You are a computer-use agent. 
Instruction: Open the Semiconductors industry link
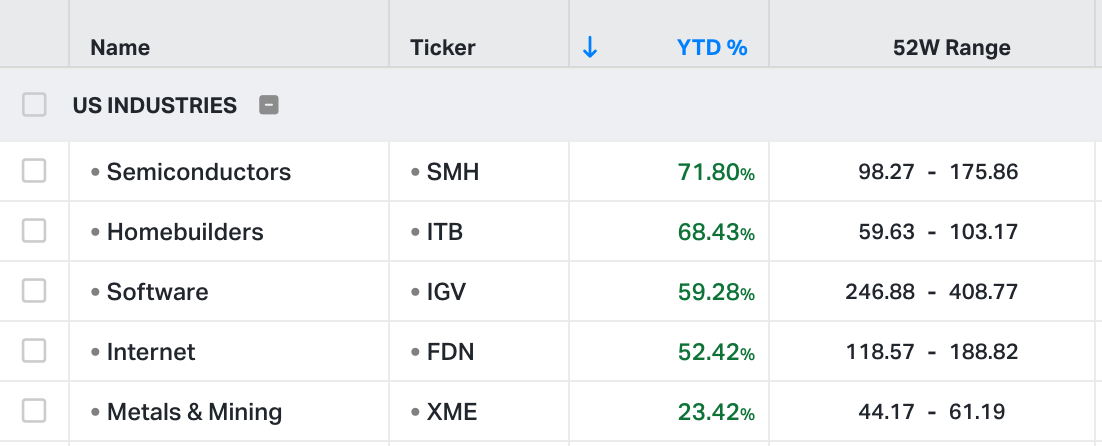[x=198, y=172]
